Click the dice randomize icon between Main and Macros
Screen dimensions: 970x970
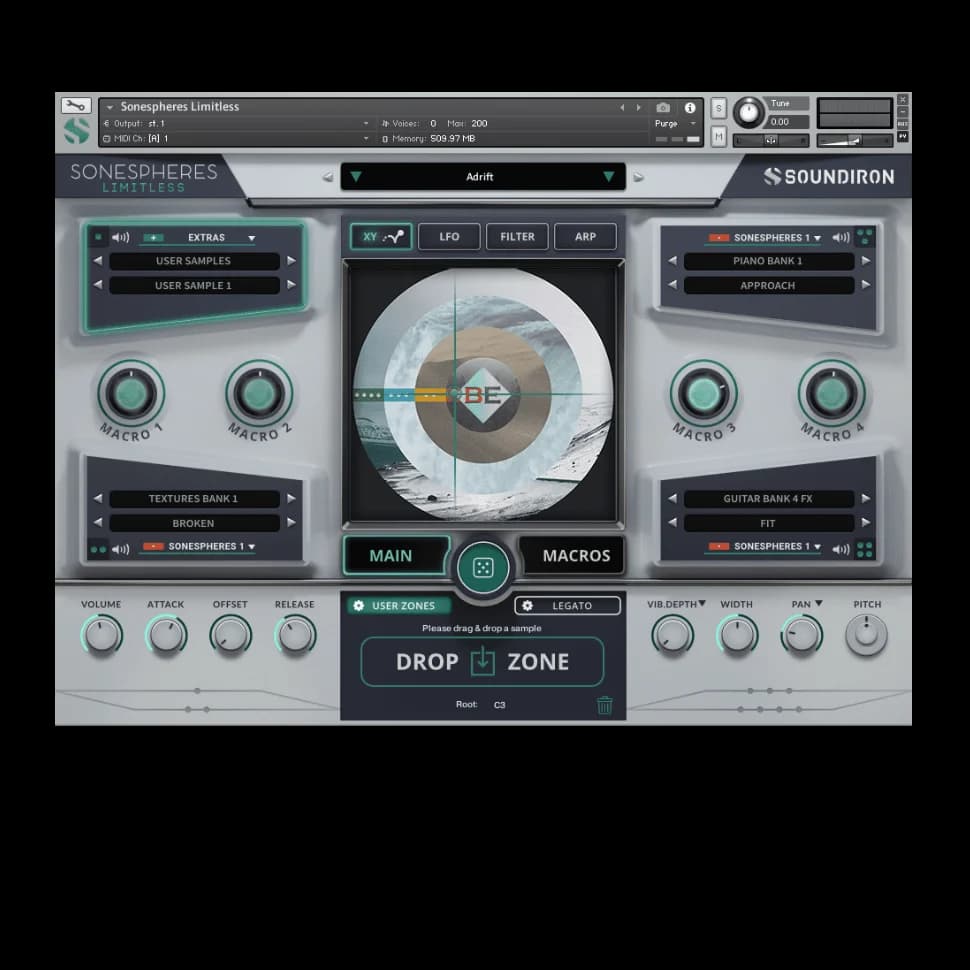(483, 567)
